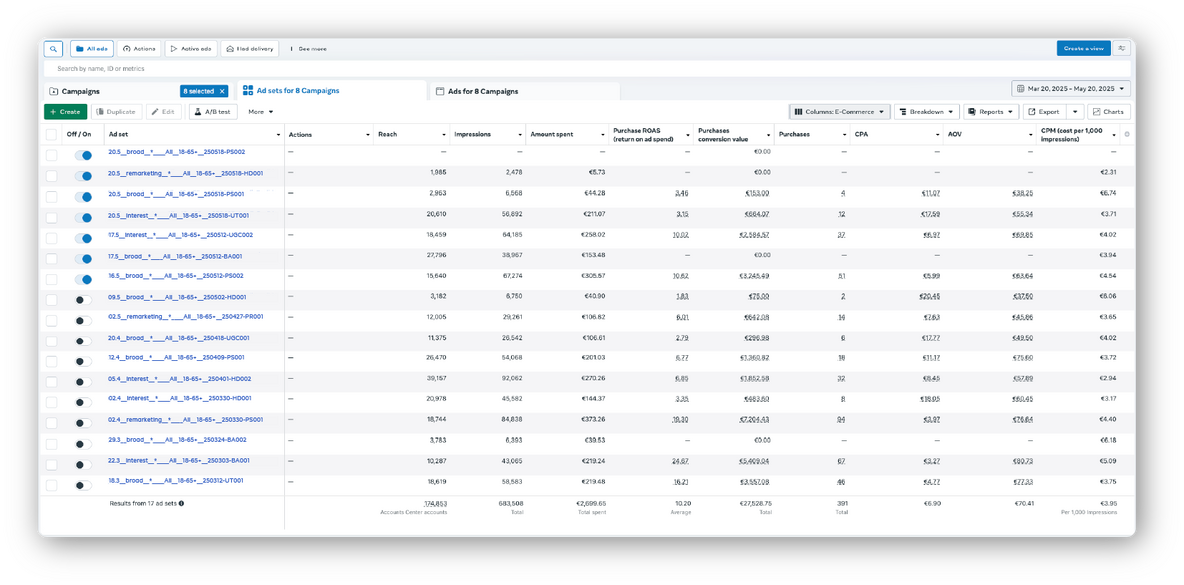Expand the Columns: E-Commerce dropdown

click(x=839, y=112)
